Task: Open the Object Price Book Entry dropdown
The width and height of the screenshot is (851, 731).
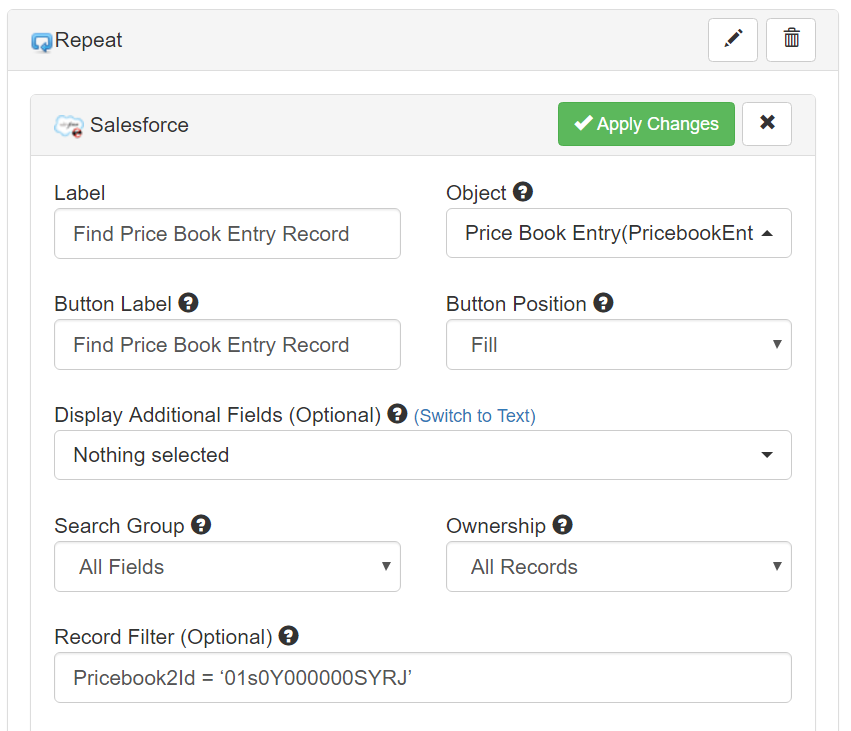Action: click(x=619, y=233)
